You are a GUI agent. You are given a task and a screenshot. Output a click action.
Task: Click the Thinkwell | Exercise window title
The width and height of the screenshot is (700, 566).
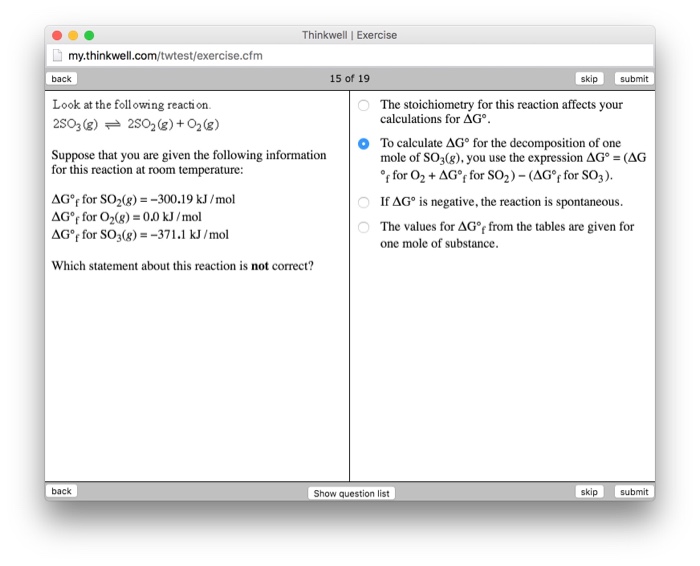pyautogui.click(x=349, y=35)
